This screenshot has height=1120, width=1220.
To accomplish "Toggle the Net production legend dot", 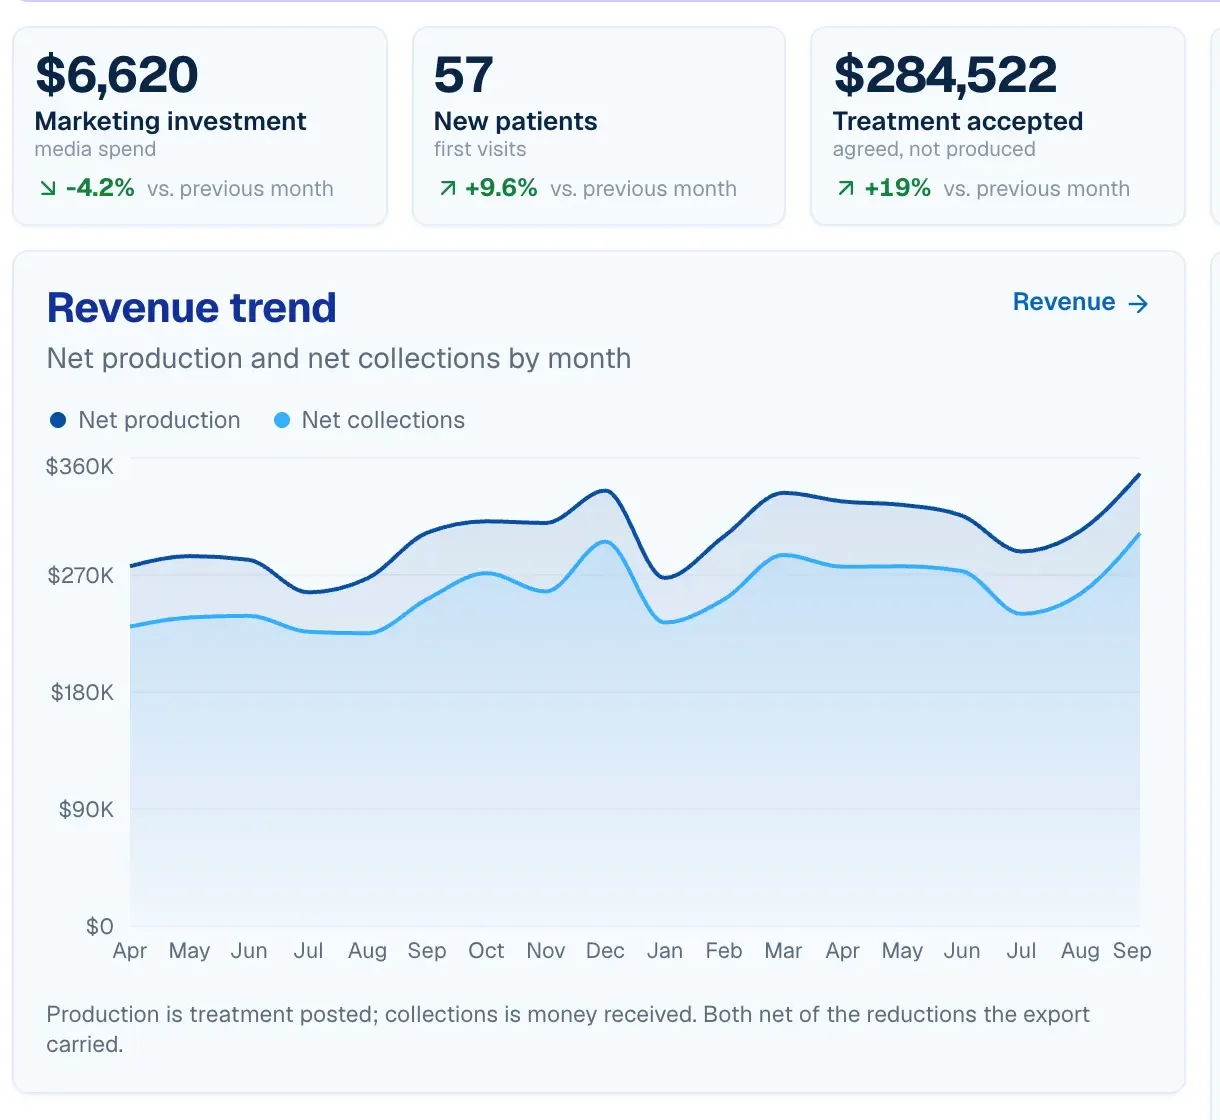I will coord(58,420).
